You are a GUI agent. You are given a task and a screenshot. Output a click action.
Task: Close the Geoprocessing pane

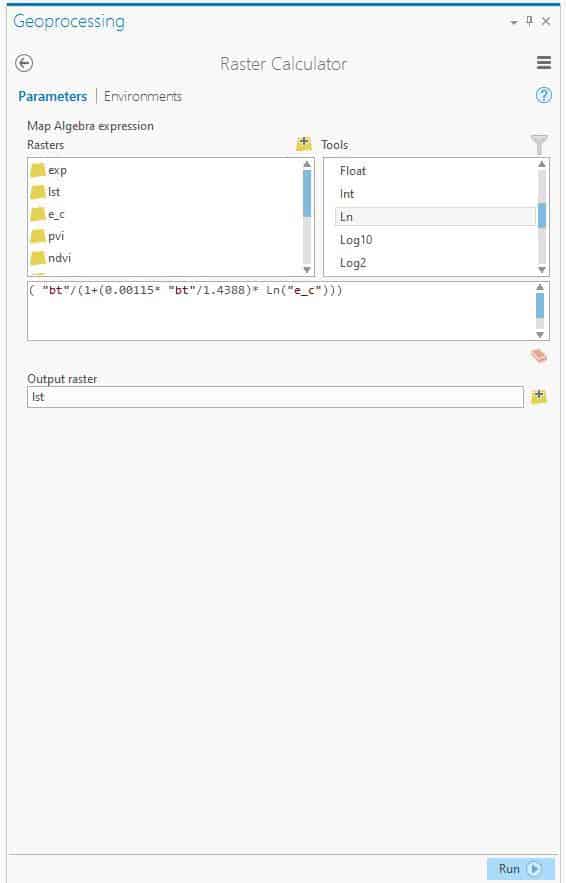pyautogui.click(x=546, y=21)
